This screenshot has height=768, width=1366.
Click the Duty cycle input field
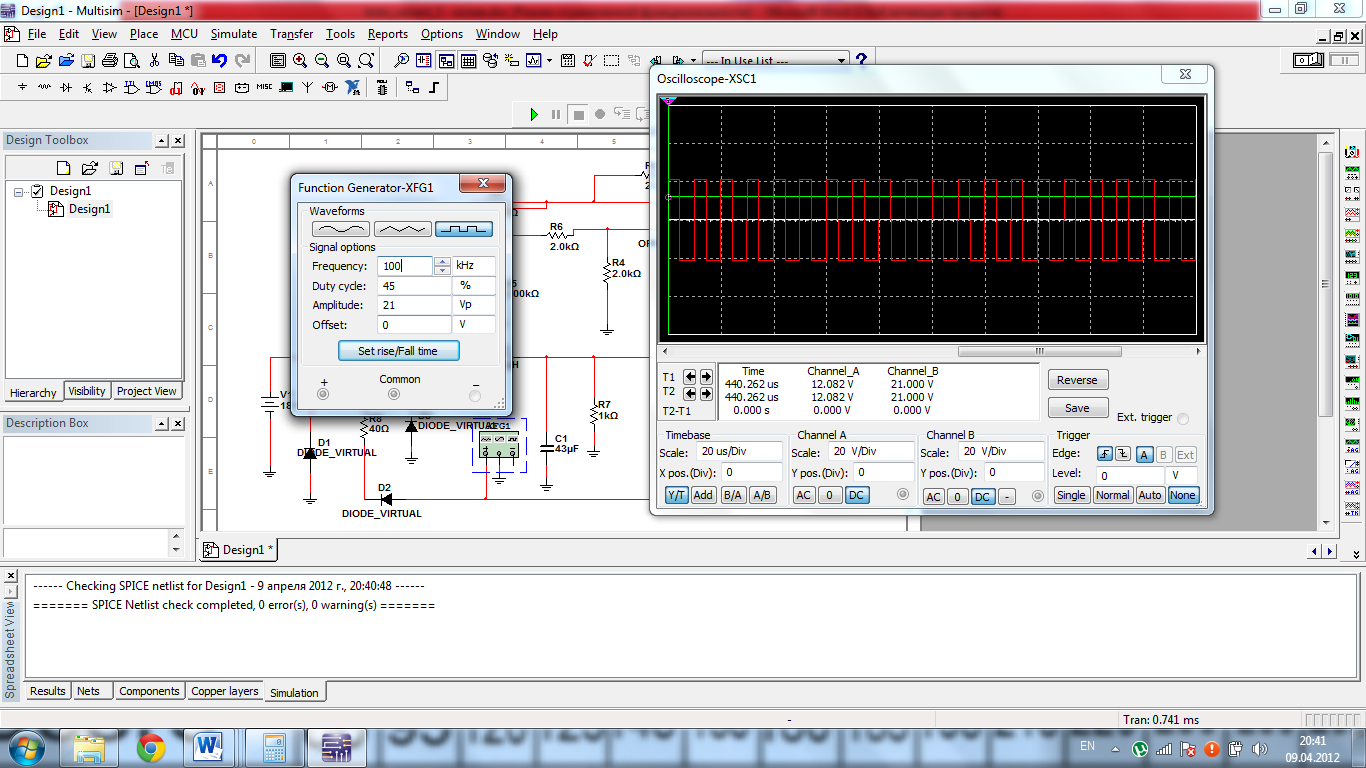414,286
